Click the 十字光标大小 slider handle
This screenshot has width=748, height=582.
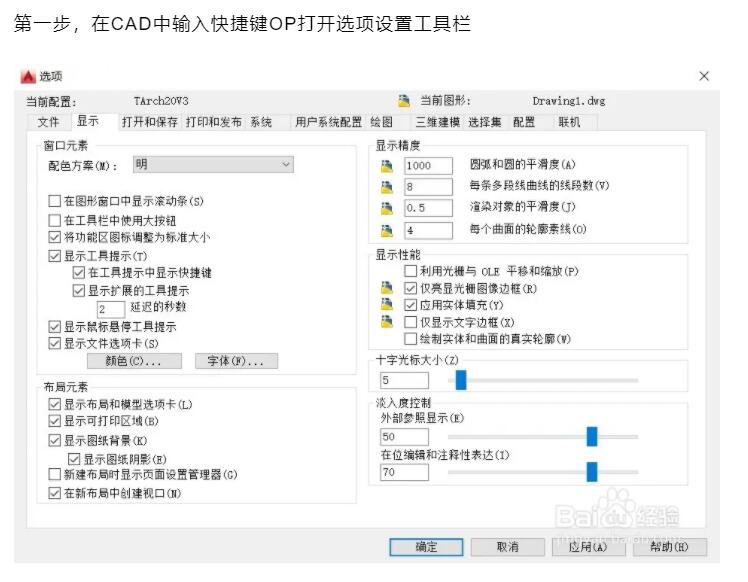pyautogui.click(x=461, y=380)
